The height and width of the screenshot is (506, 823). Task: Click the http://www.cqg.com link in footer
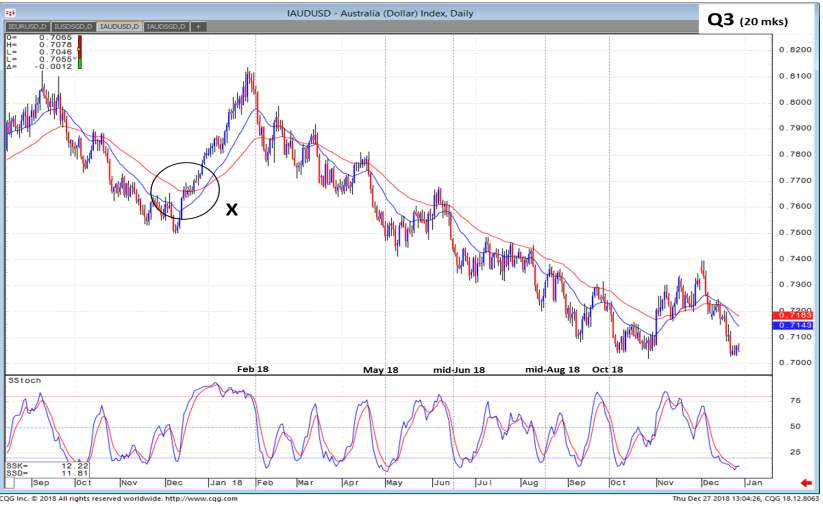click(x=201, y=499)
